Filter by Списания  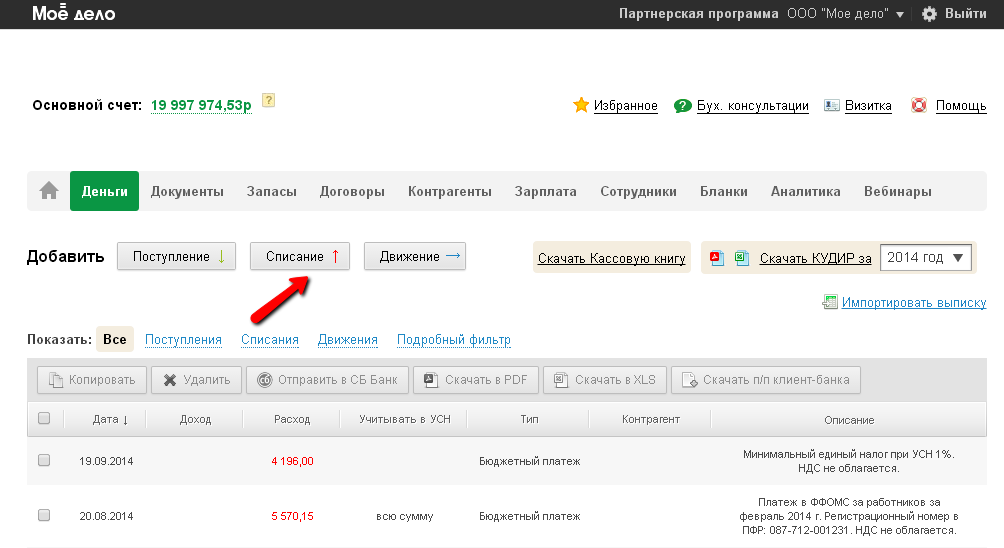tap(270, 340)
